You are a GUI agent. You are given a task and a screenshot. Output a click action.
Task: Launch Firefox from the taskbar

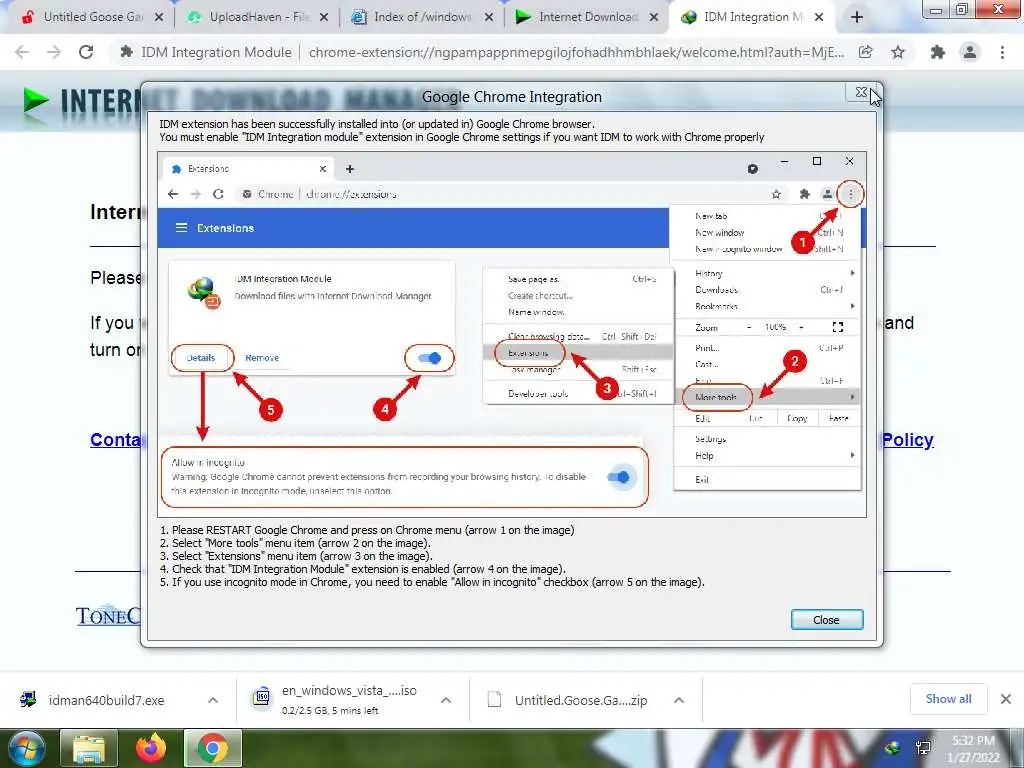(x=151, y=748)
